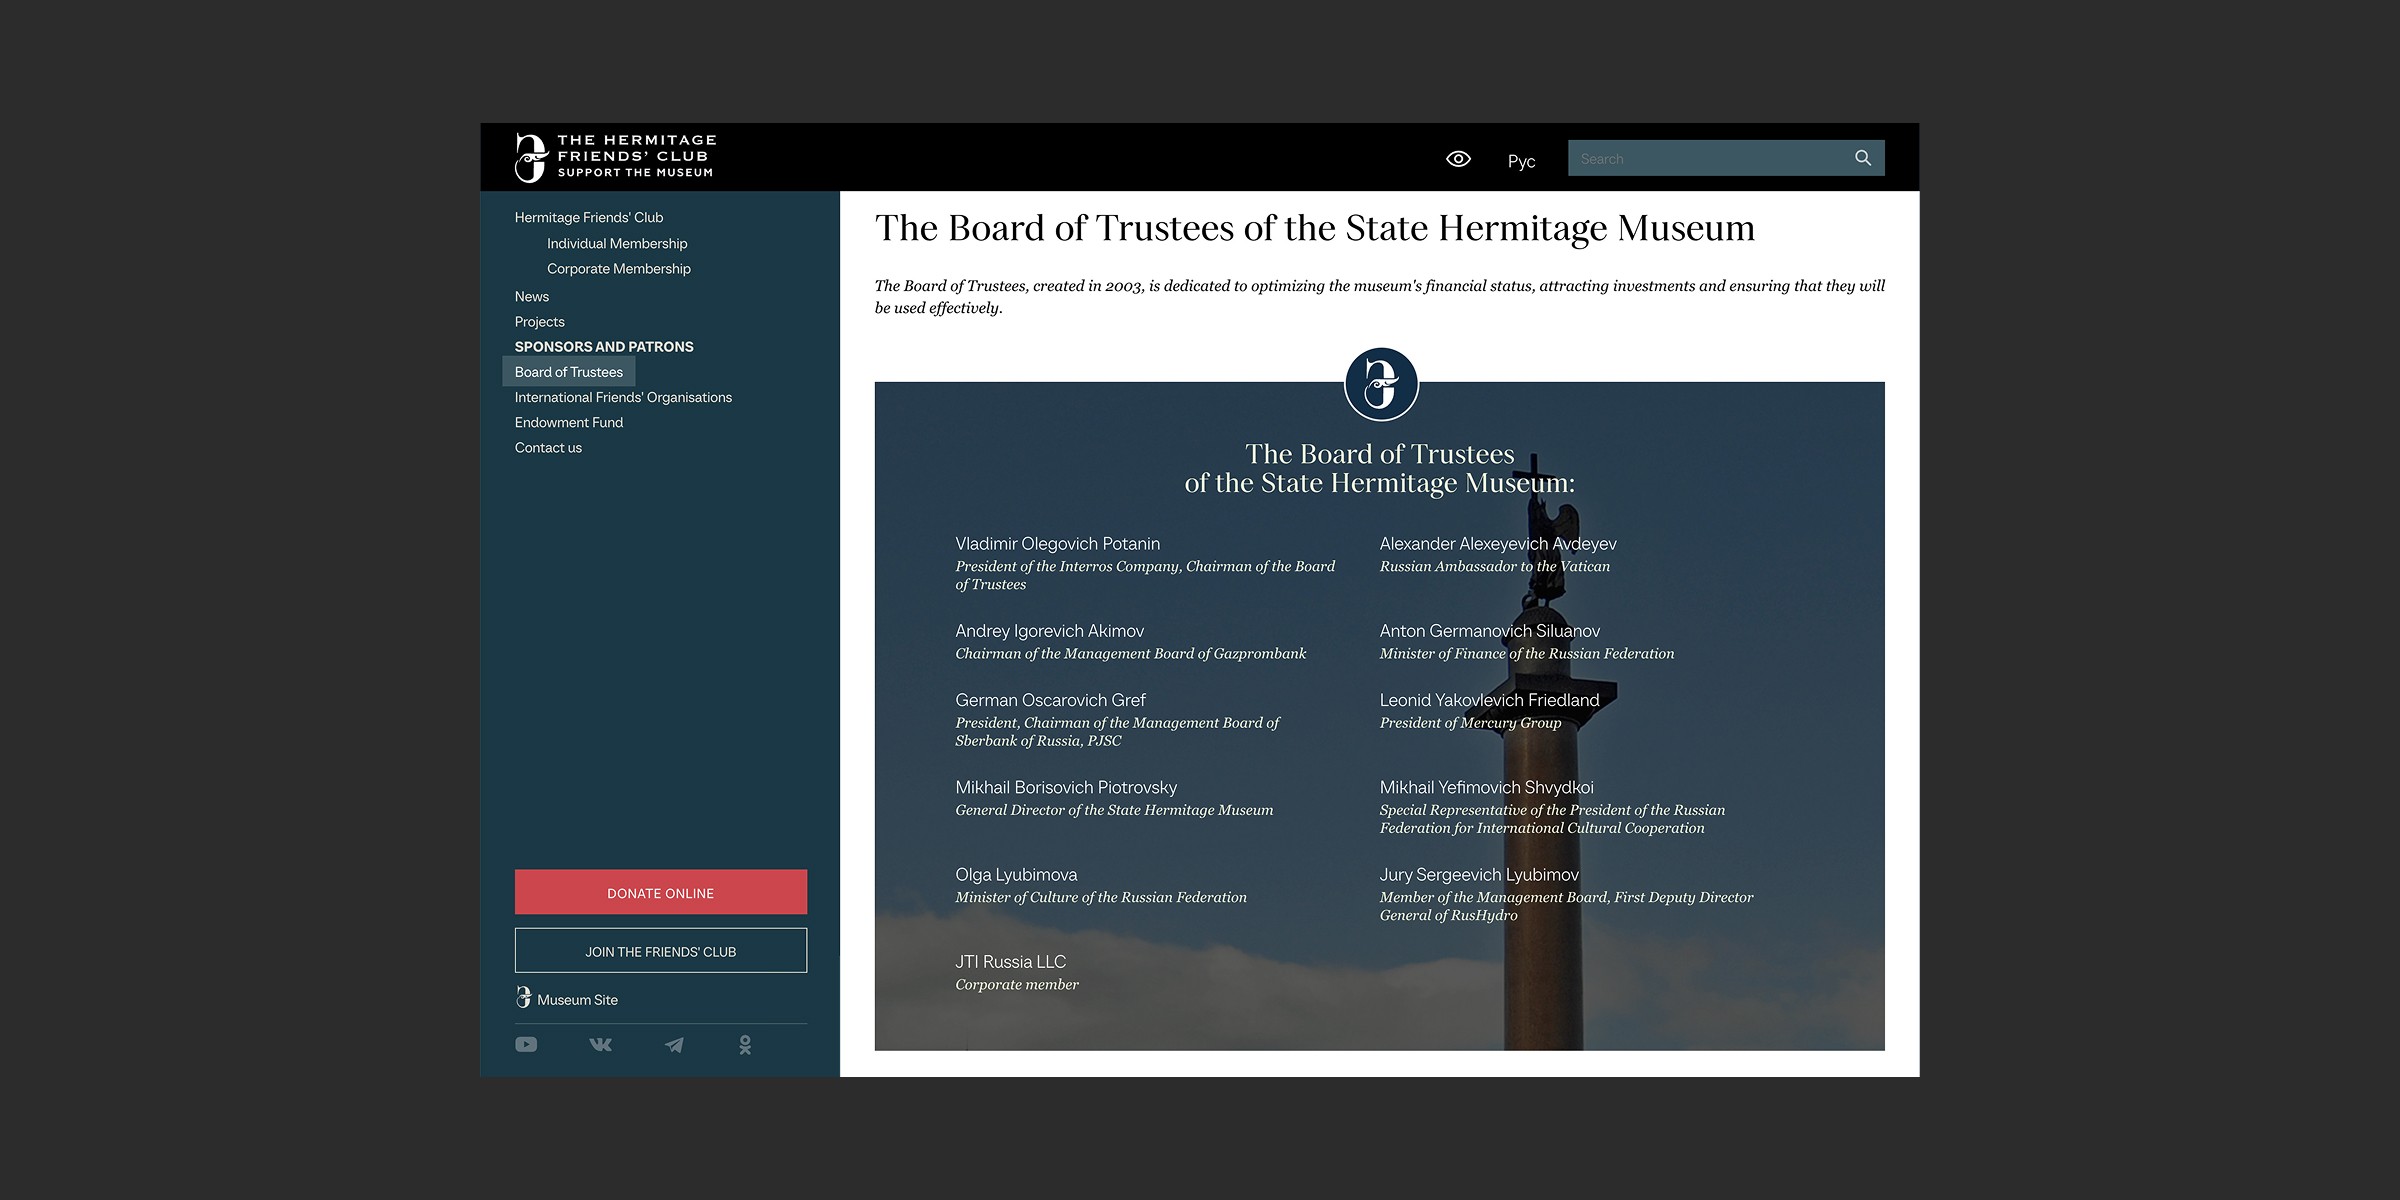Open the Odnoklassniki social icon
The height and width of the screenshot is (1200, 2400).
(x=745, y=1045)
